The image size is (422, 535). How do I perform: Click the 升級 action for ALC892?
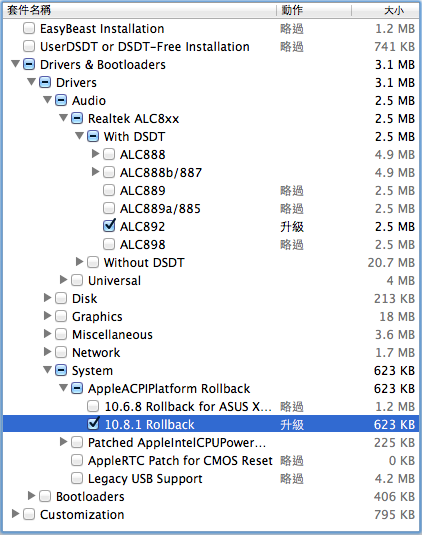click(x=292, y=227)
